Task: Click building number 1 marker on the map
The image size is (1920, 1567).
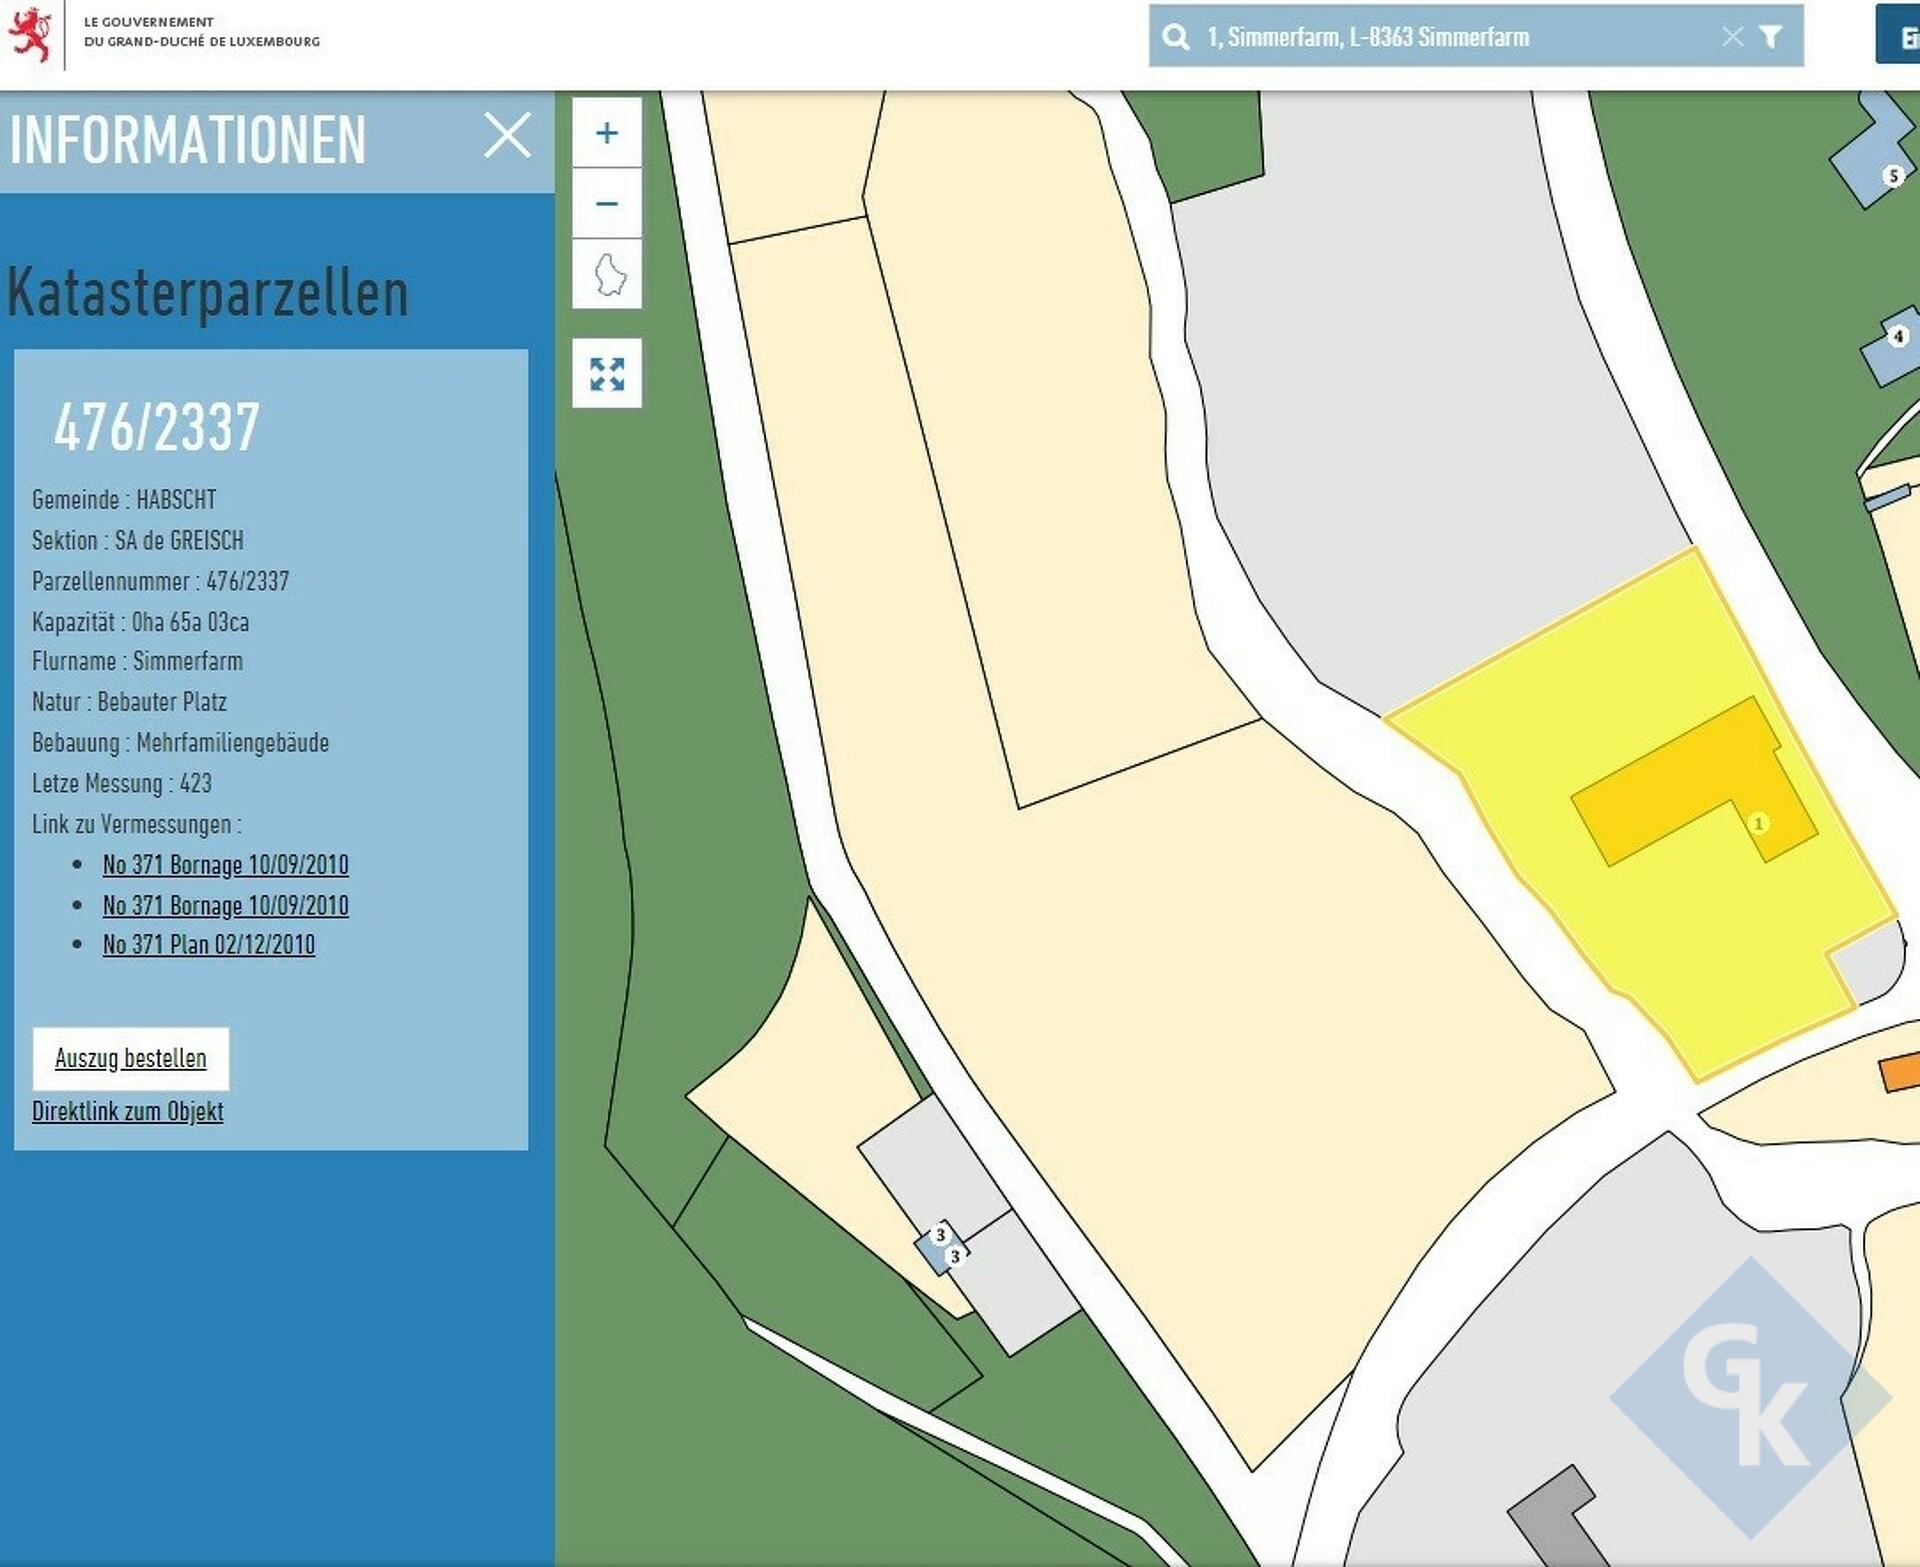Action: coord(1758,823)
